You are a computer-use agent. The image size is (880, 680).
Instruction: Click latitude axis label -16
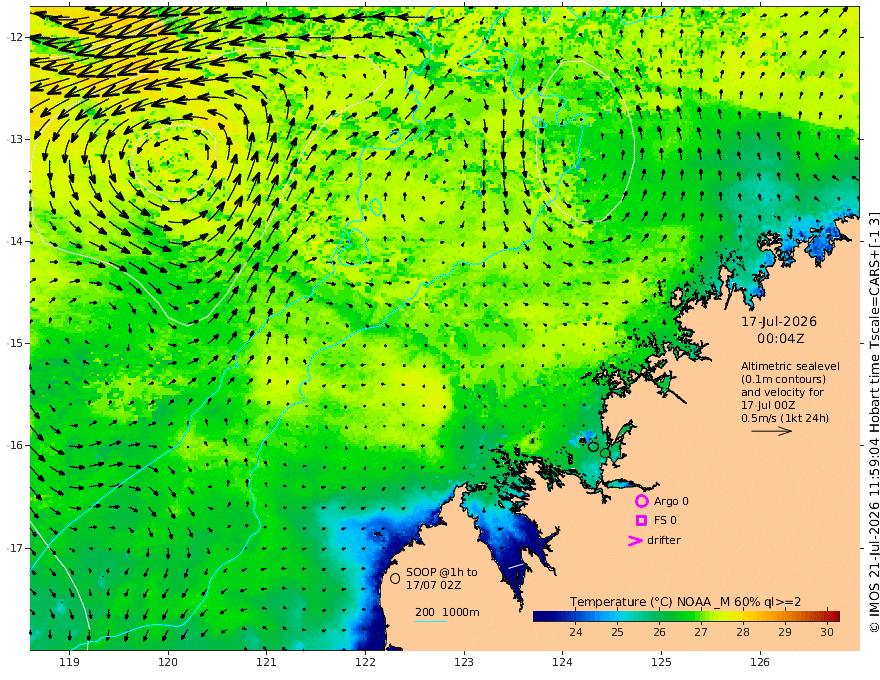(x=15, y=445)
